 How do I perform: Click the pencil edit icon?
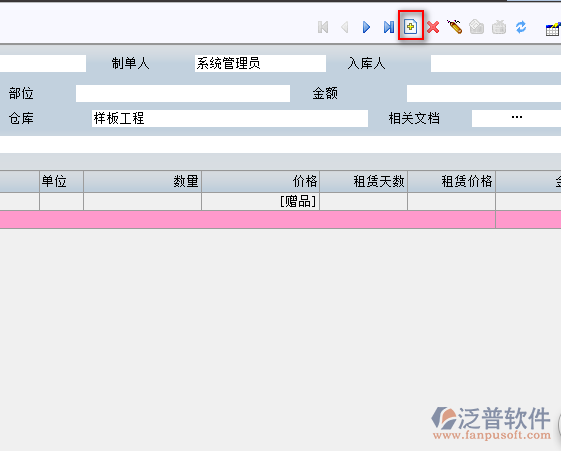455,27
